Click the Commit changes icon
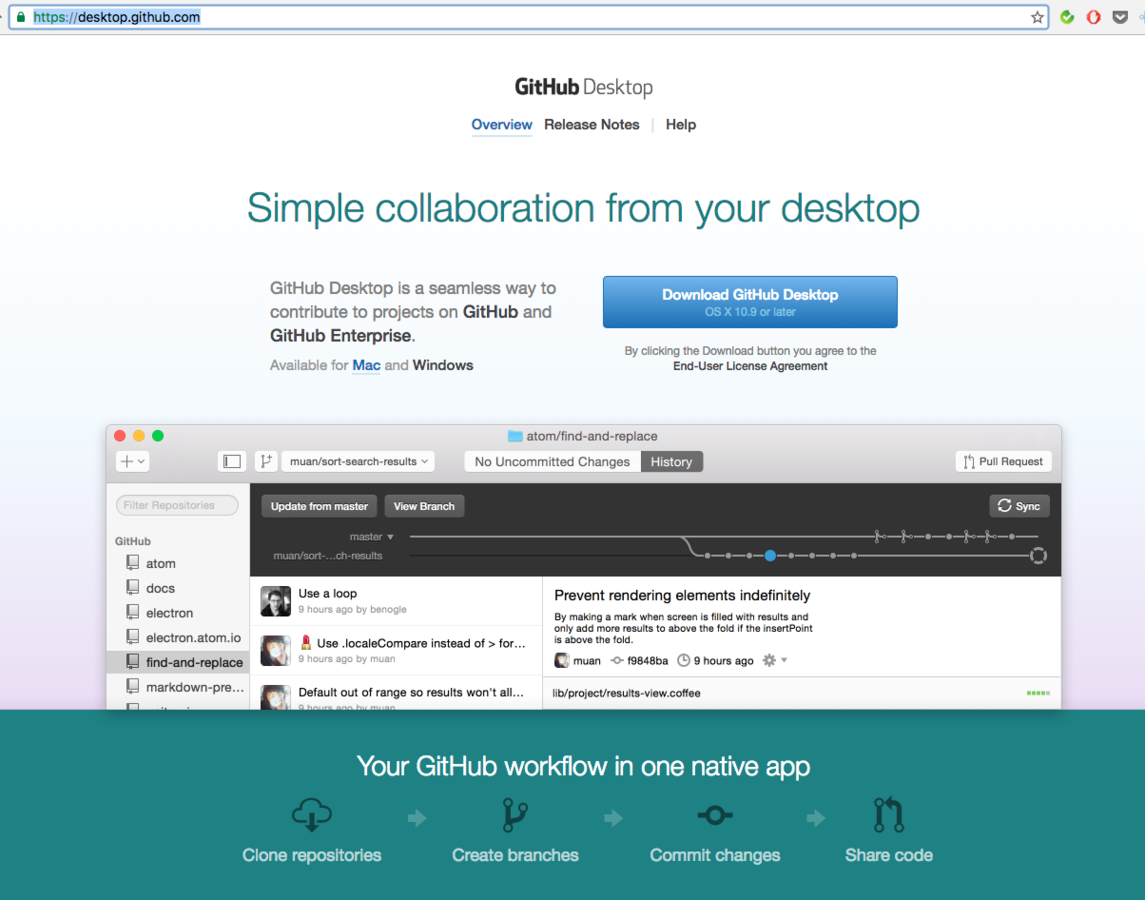This screenshot has width=1145, height=900. coord(715,815)
